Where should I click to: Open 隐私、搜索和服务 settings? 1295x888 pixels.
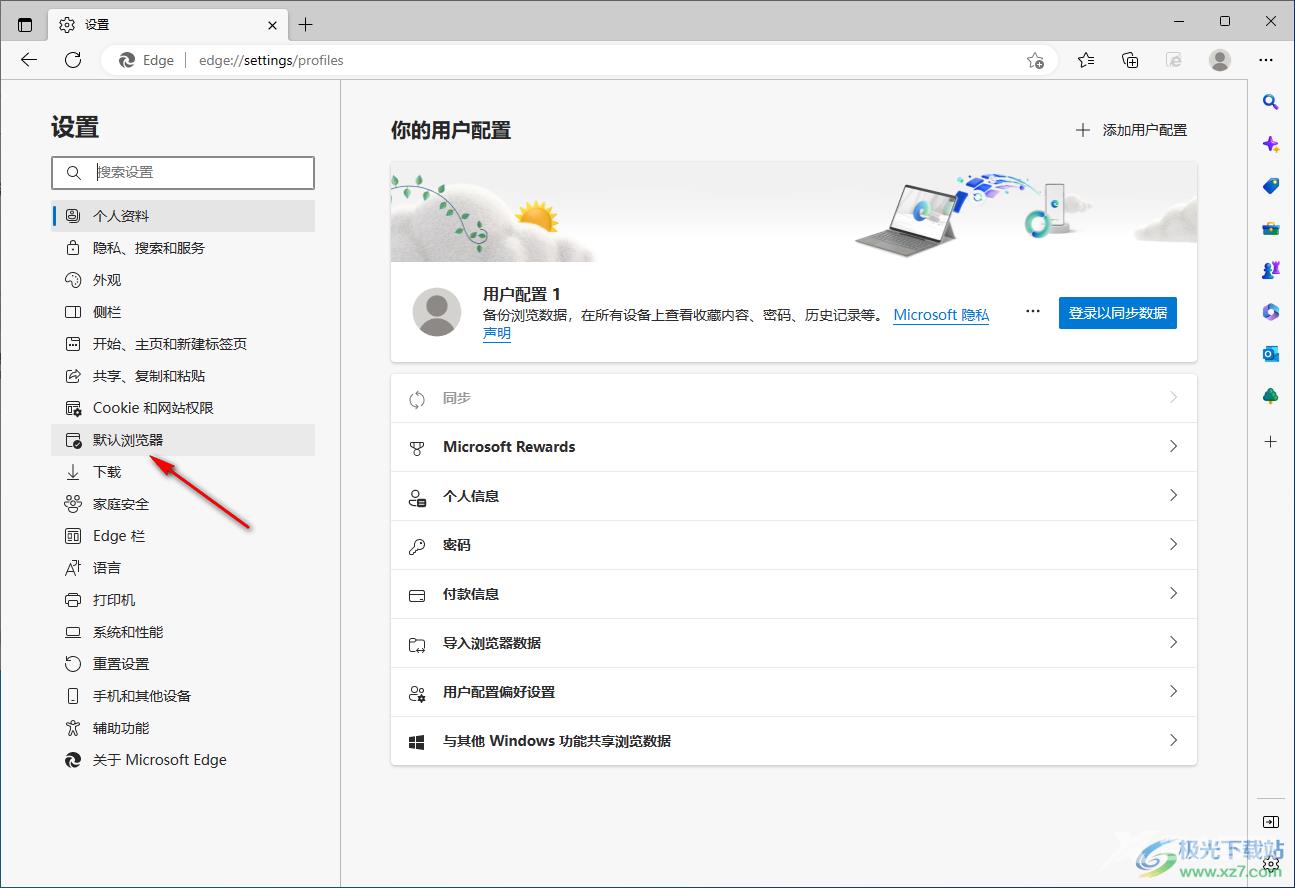click(183, 248)
